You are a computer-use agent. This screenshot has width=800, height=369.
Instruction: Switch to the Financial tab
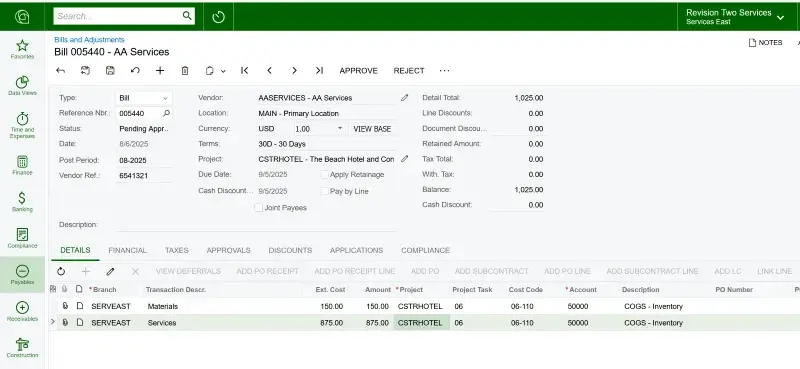[x=128, y=250]
